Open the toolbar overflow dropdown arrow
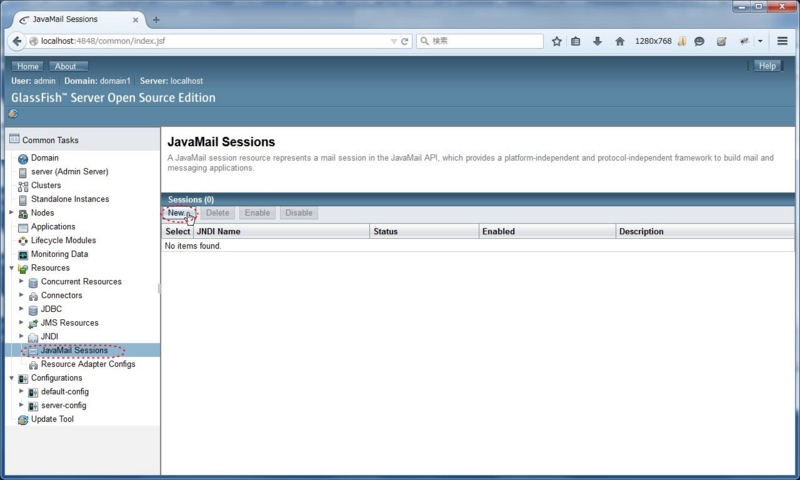The width and height of the screenshot is (800, 480). point(760,41)
